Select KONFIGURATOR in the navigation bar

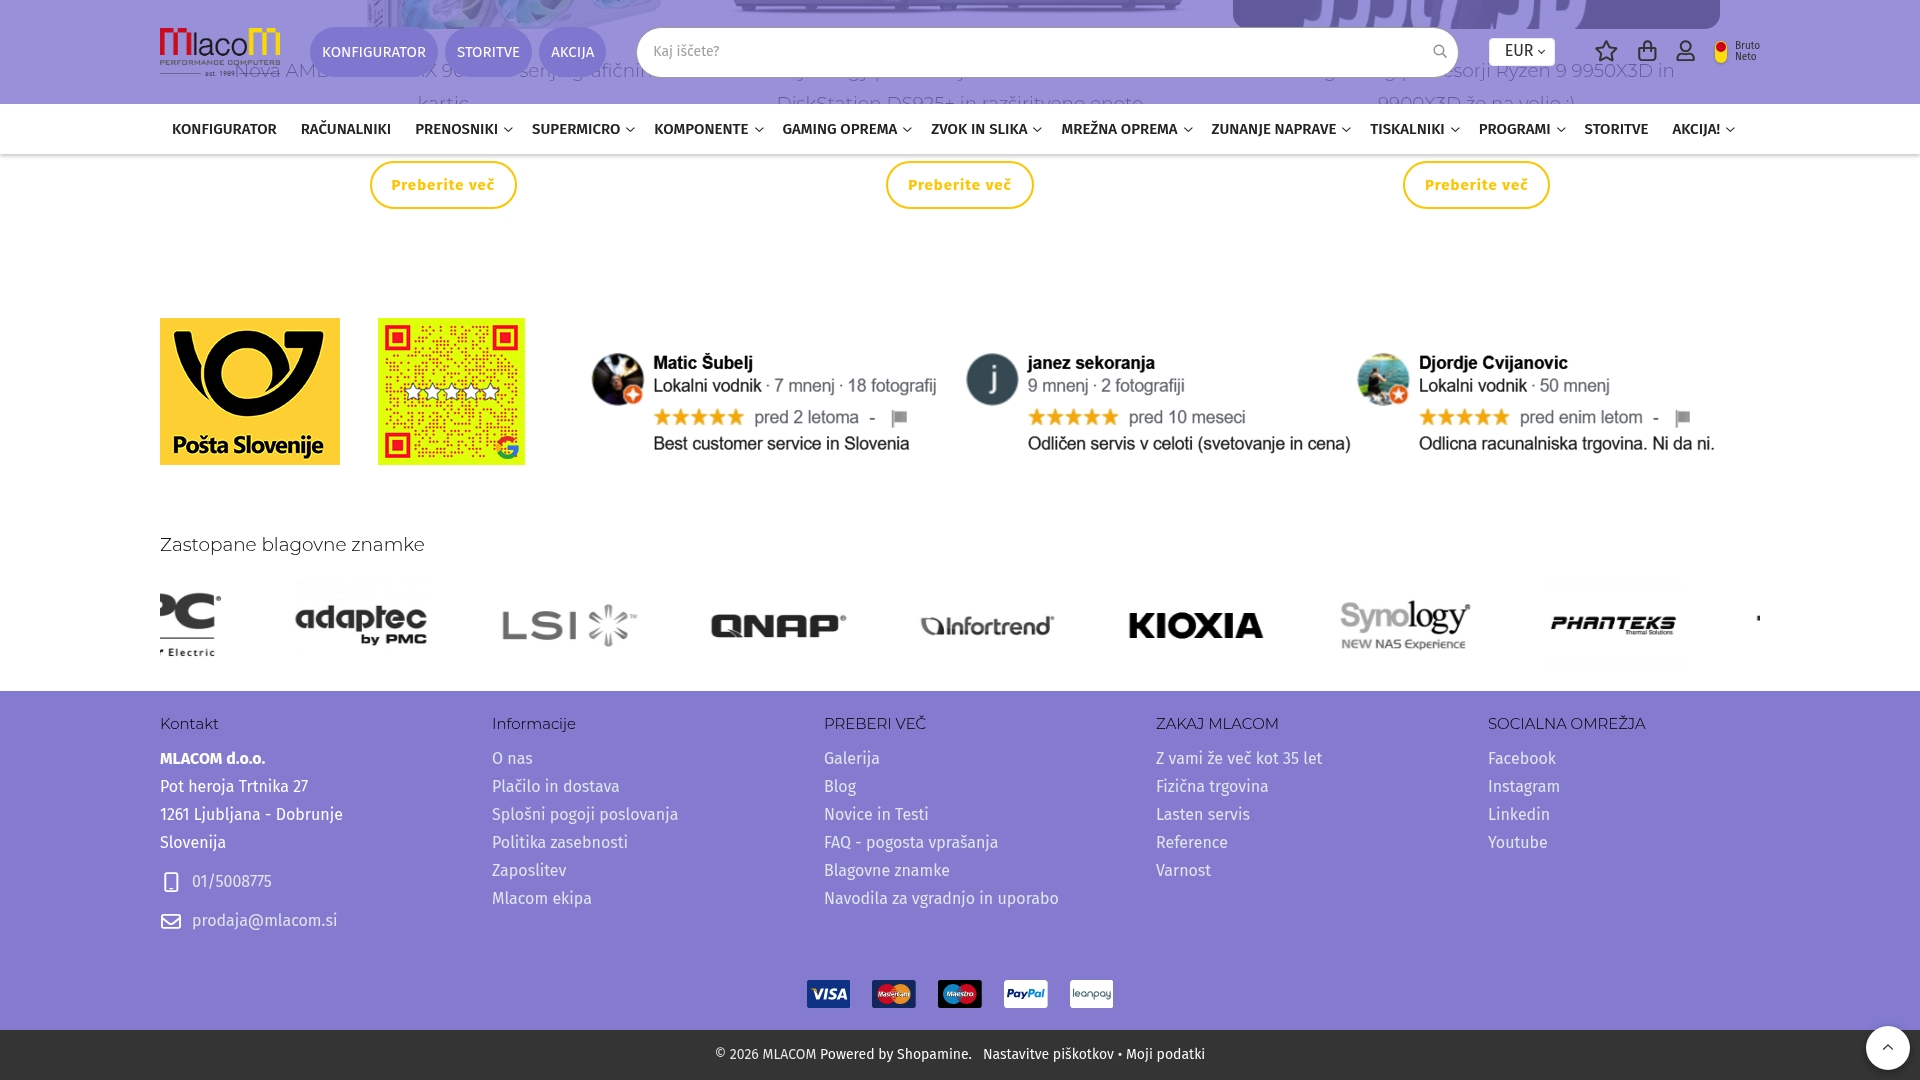tap(224, 129)
